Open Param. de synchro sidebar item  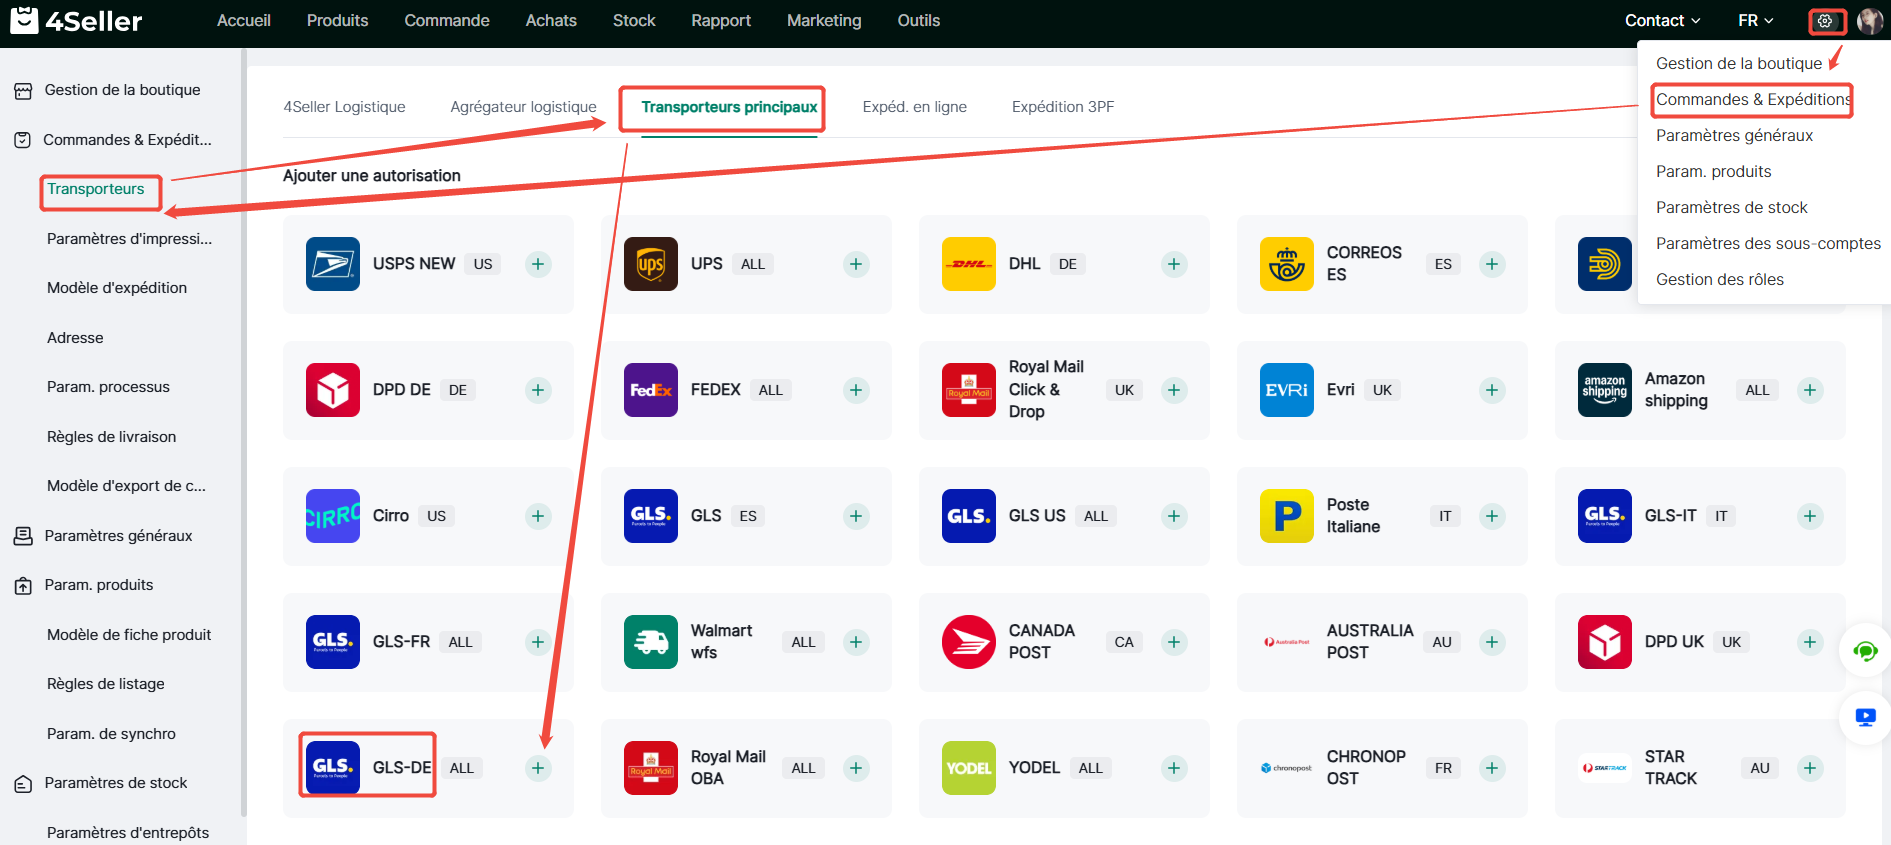click(x=111, y=734)
